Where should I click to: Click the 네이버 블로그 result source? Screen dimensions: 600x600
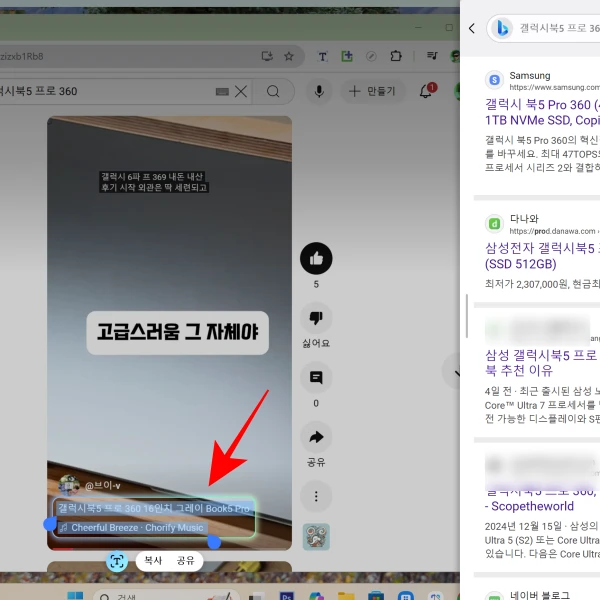540,595
